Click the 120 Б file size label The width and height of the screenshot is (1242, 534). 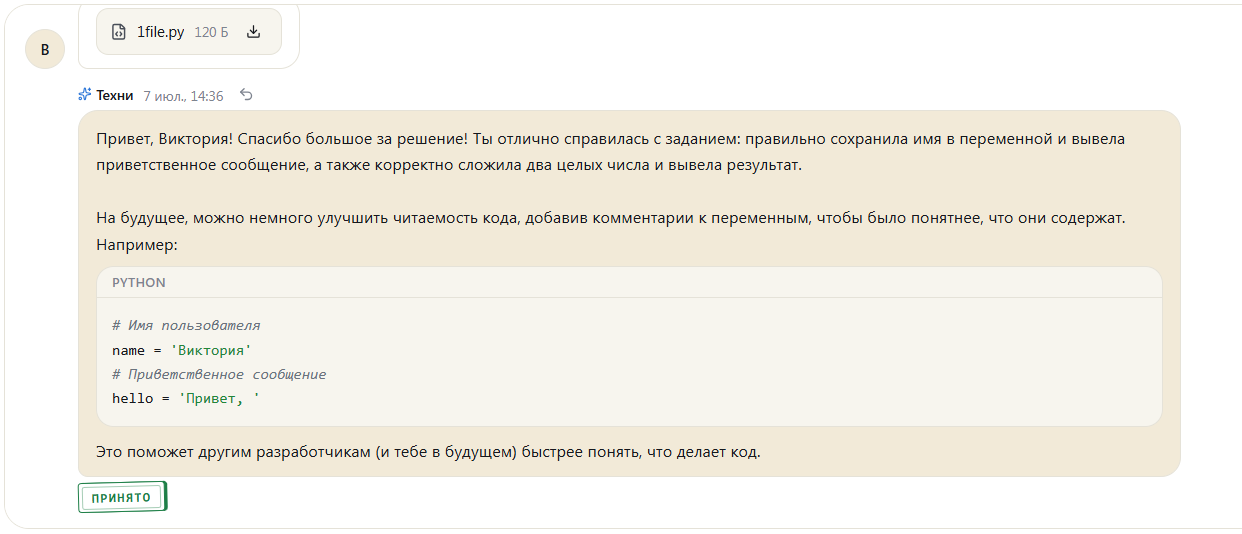(211, 32)
